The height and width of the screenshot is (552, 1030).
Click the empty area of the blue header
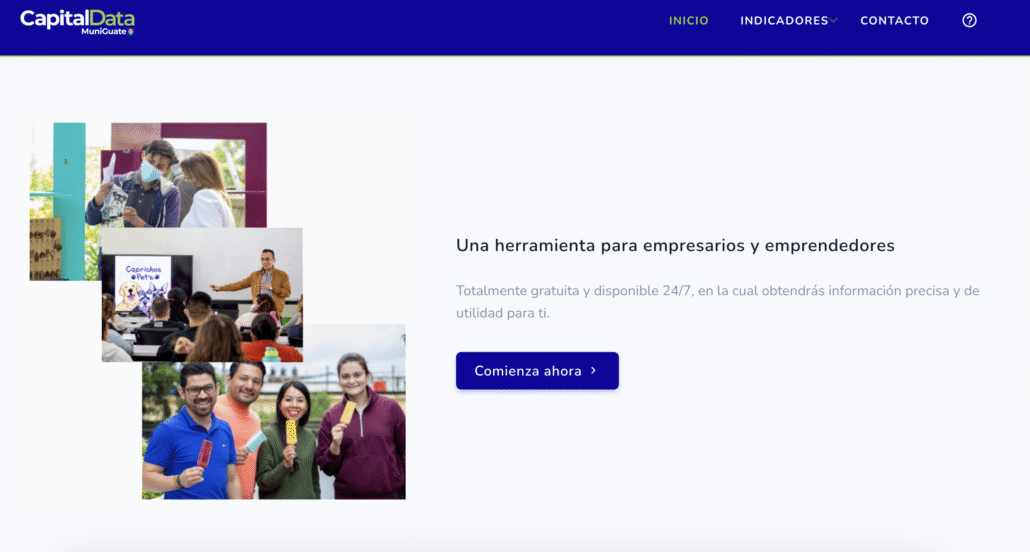pyautogui.click(x=394, y=26)
